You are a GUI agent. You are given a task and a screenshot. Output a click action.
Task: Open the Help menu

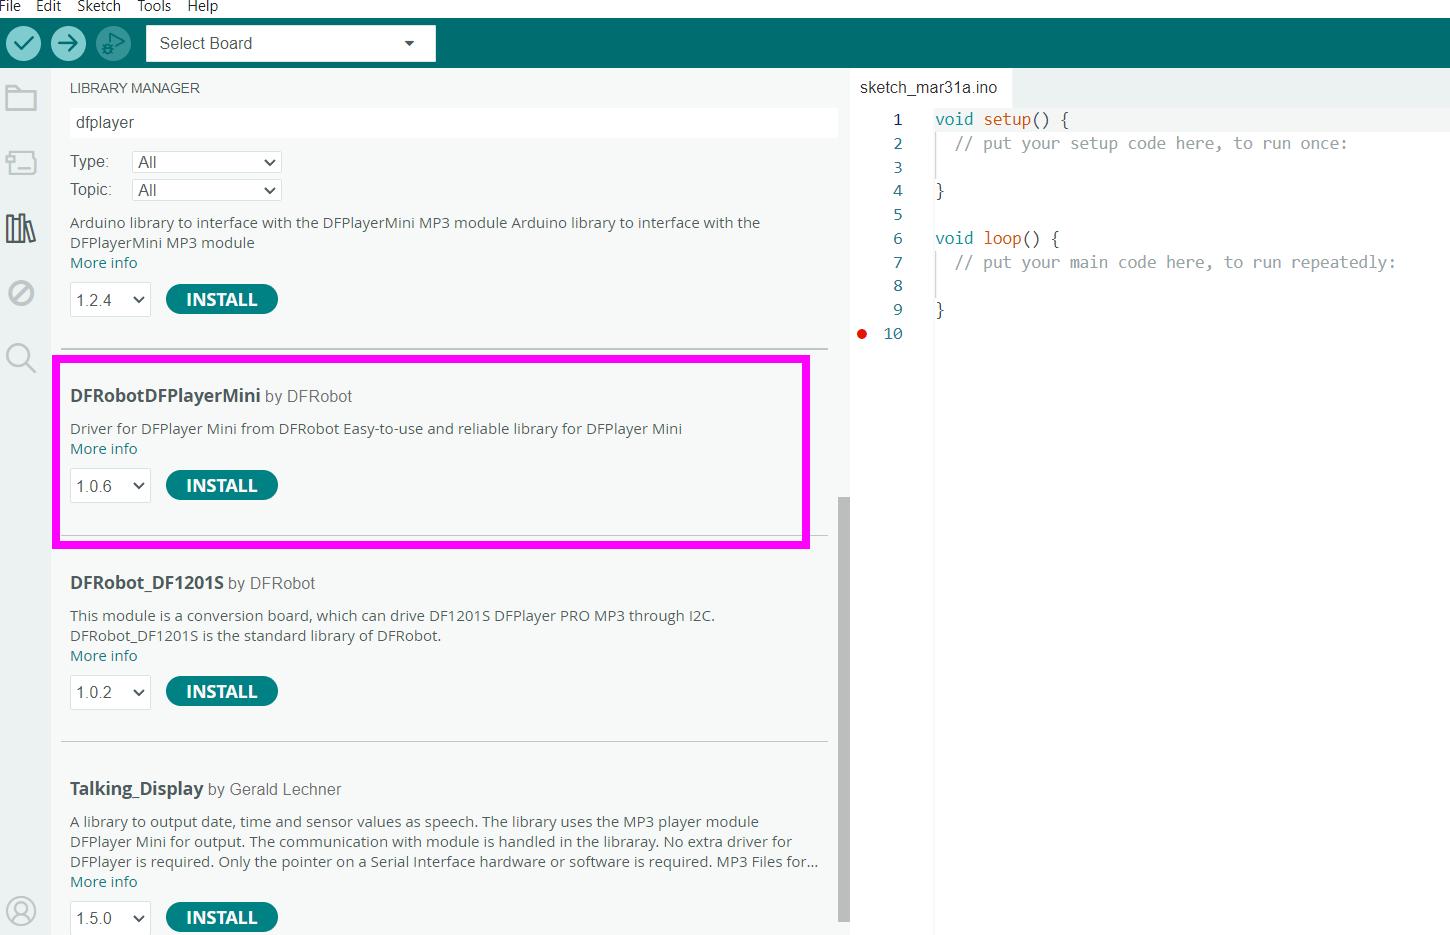[203, 6]
